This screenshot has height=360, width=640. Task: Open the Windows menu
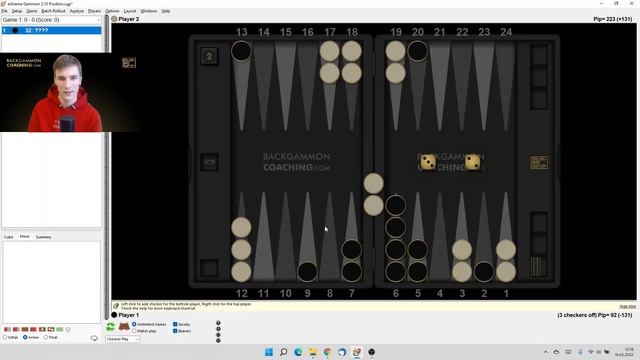point(149,11)
